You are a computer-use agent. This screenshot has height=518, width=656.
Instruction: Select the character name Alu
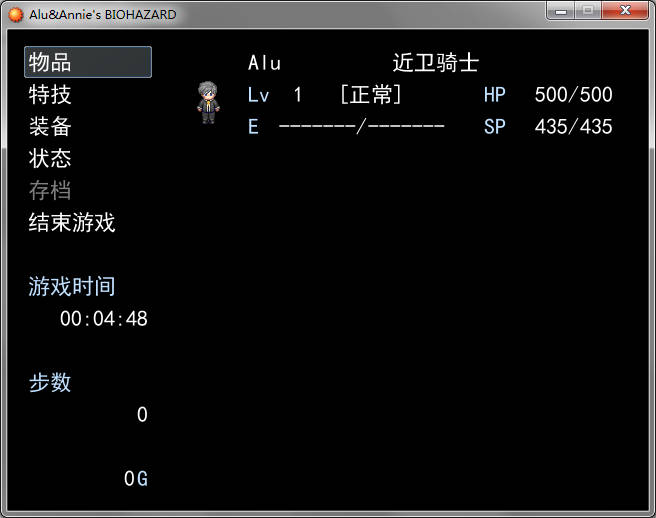click(x=264, y=63)
